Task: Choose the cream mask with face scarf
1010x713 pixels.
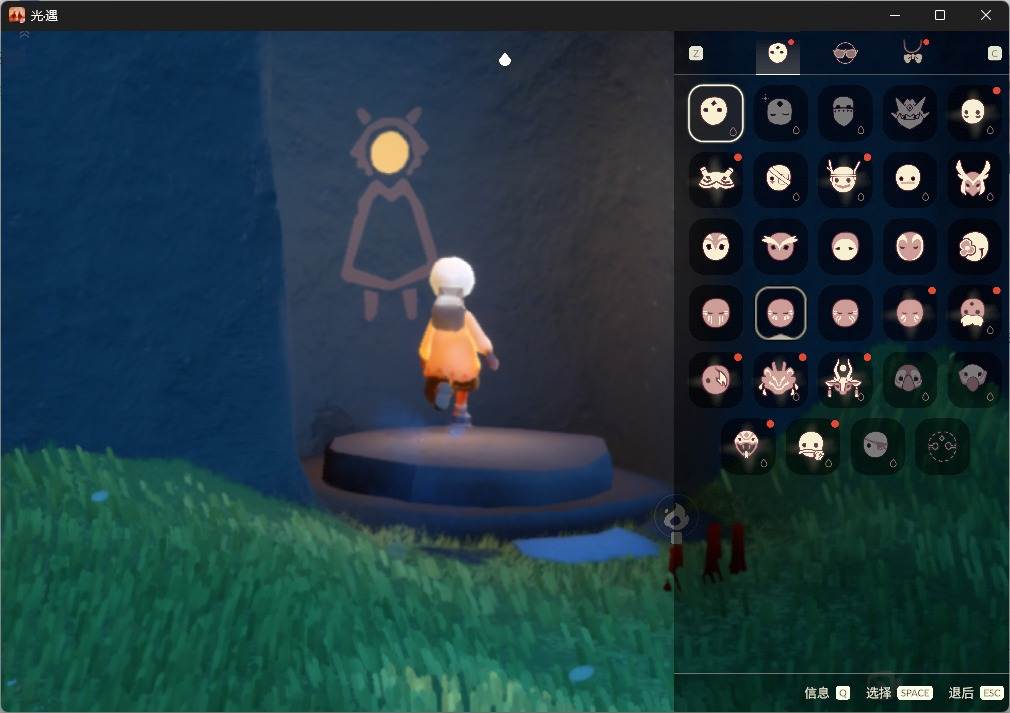Action: [x=812, y=446]
